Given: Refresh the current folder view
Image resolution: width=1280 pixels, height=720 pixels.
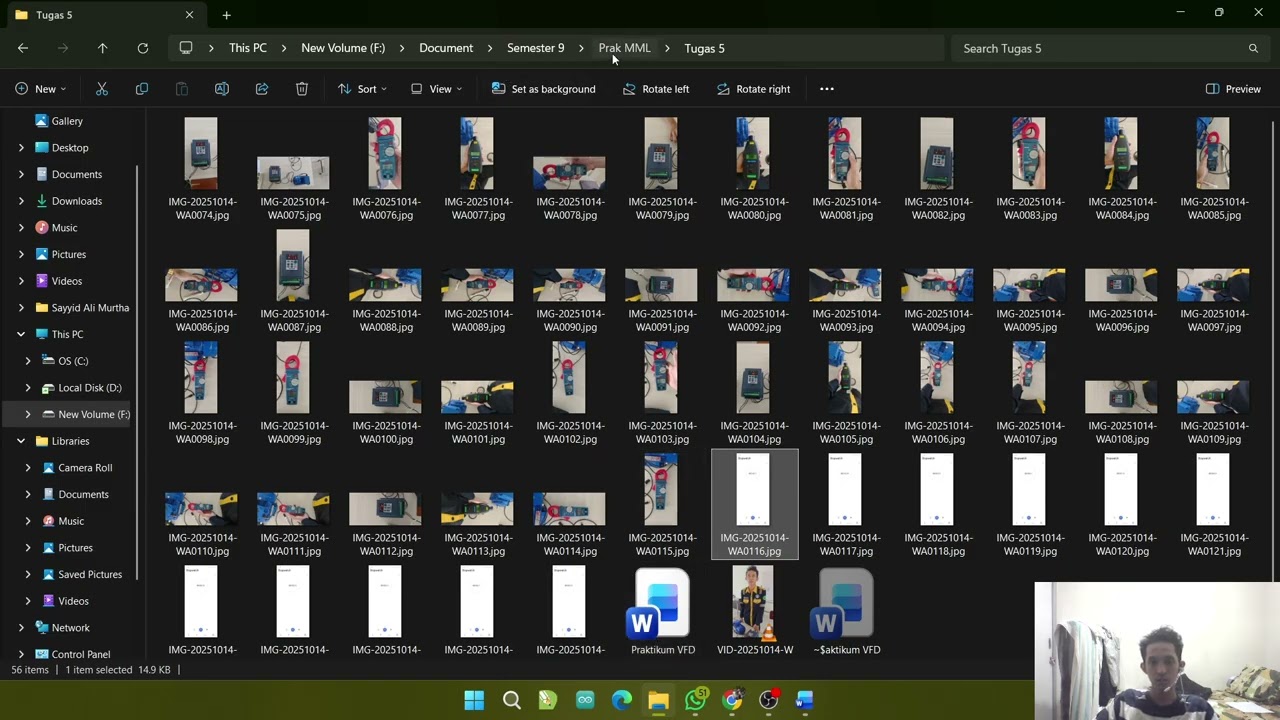Looking at the screenshot, I should 143,48.
